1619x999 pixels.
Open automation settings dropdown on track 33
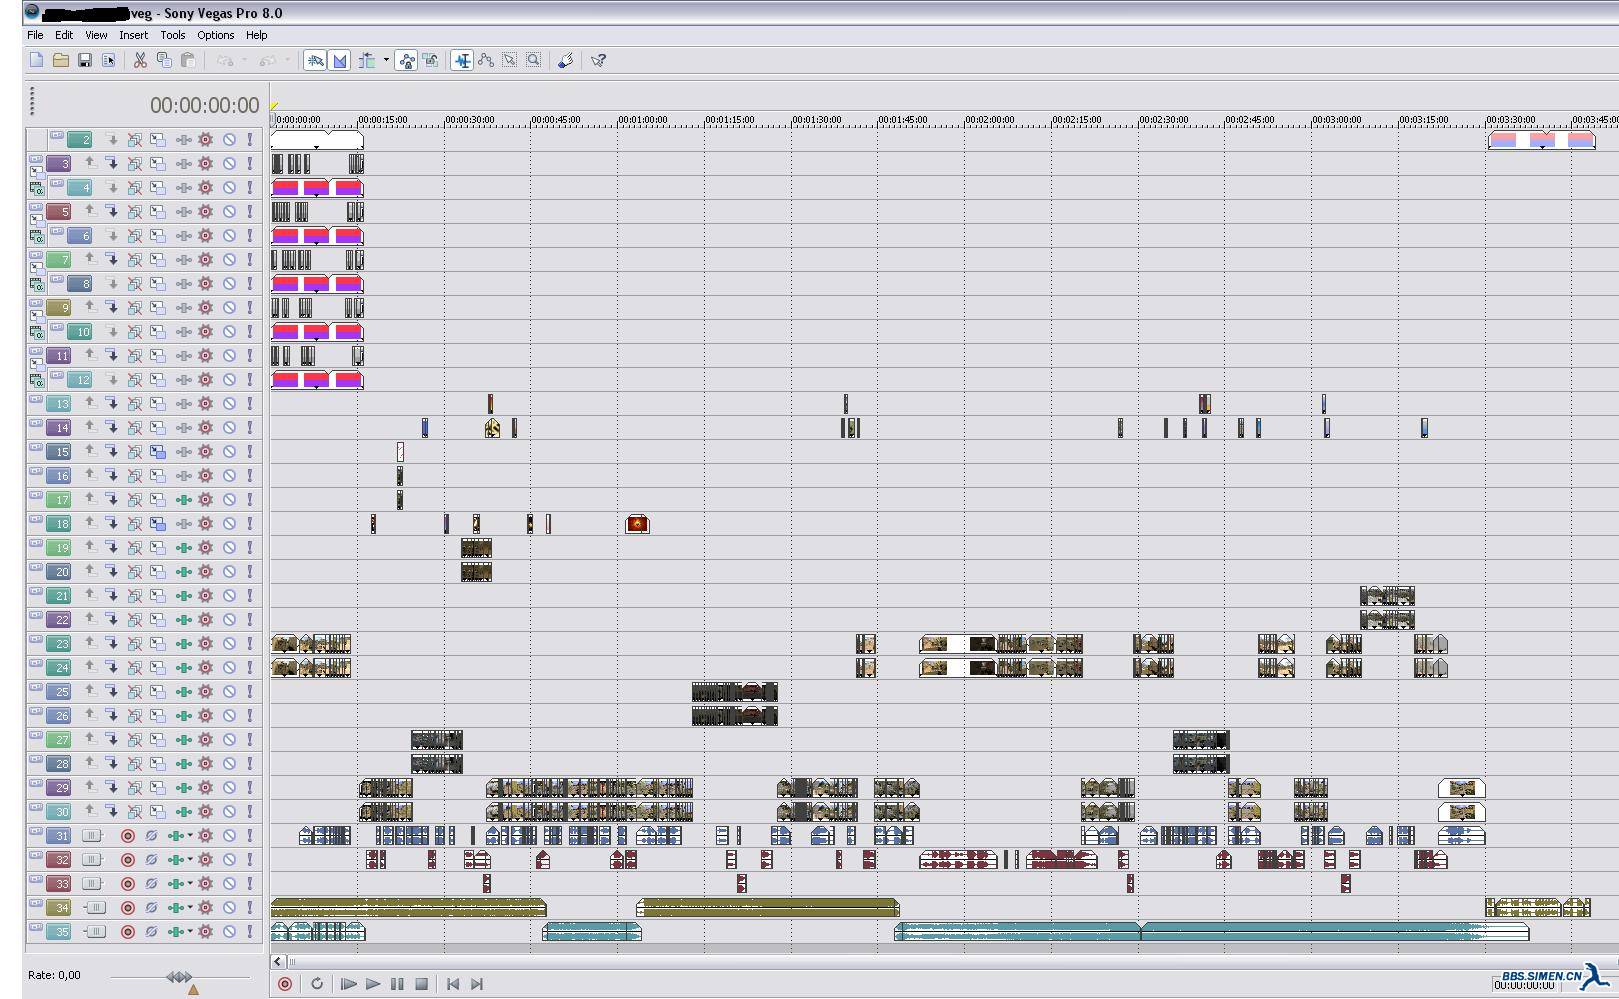[x=190, y=883]
